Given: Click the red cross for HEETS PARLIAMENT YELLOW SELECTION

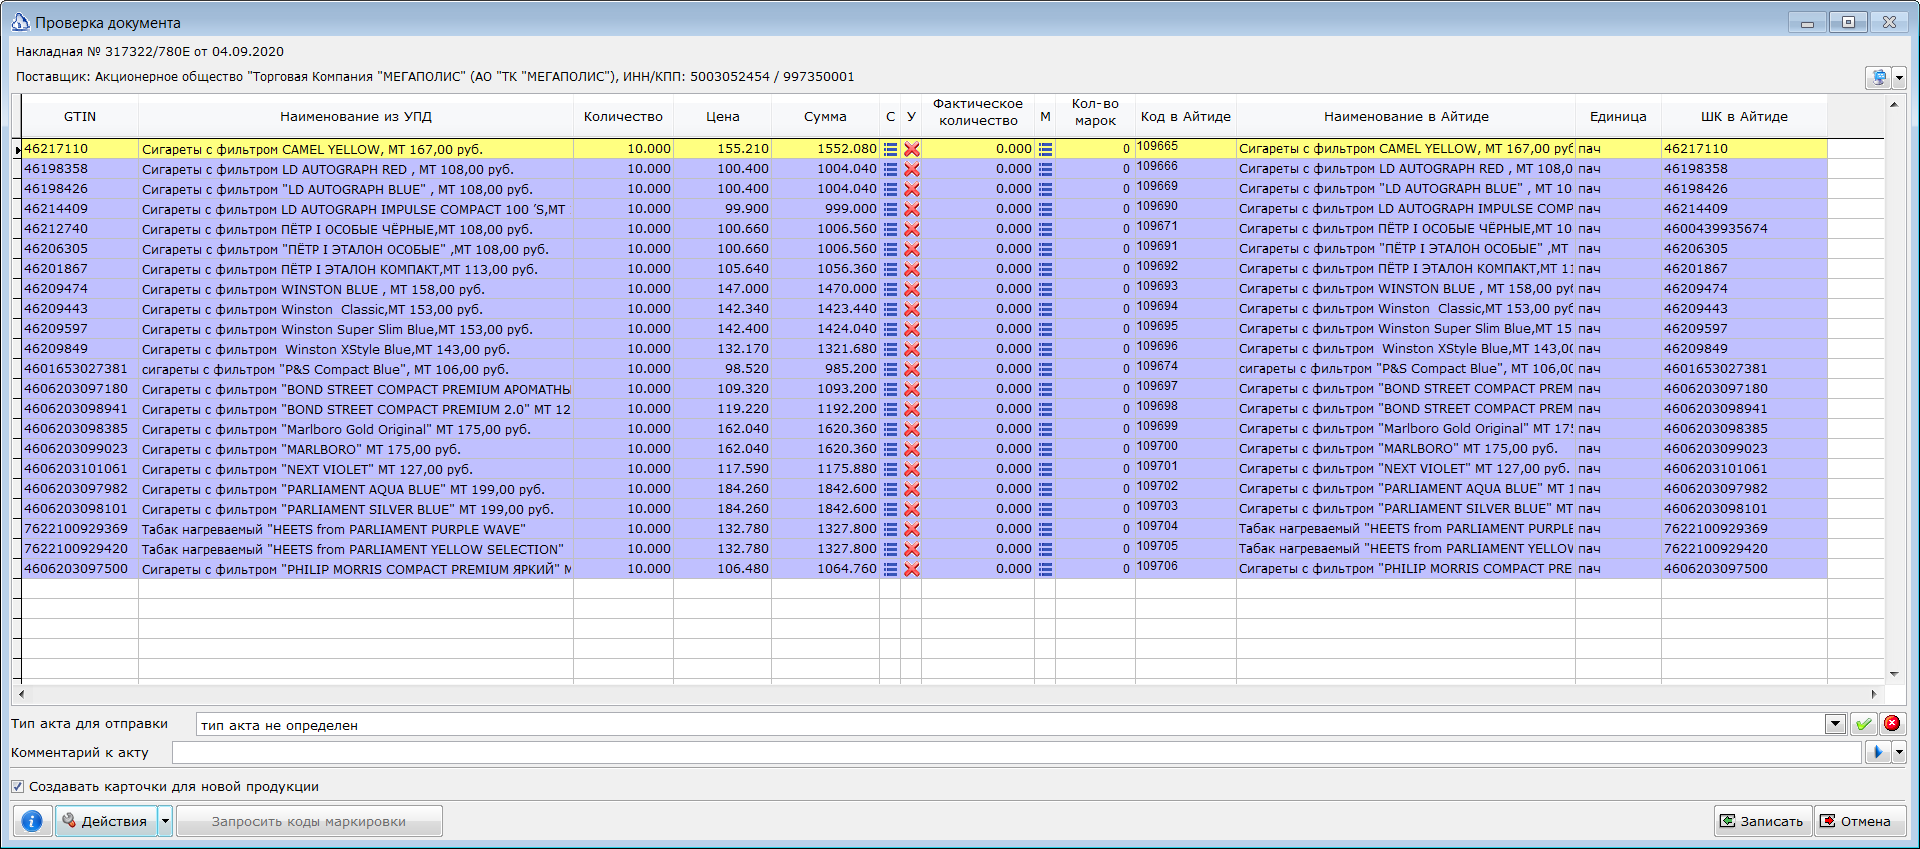Looking at the screenshot, I should (x=912, y=549).
